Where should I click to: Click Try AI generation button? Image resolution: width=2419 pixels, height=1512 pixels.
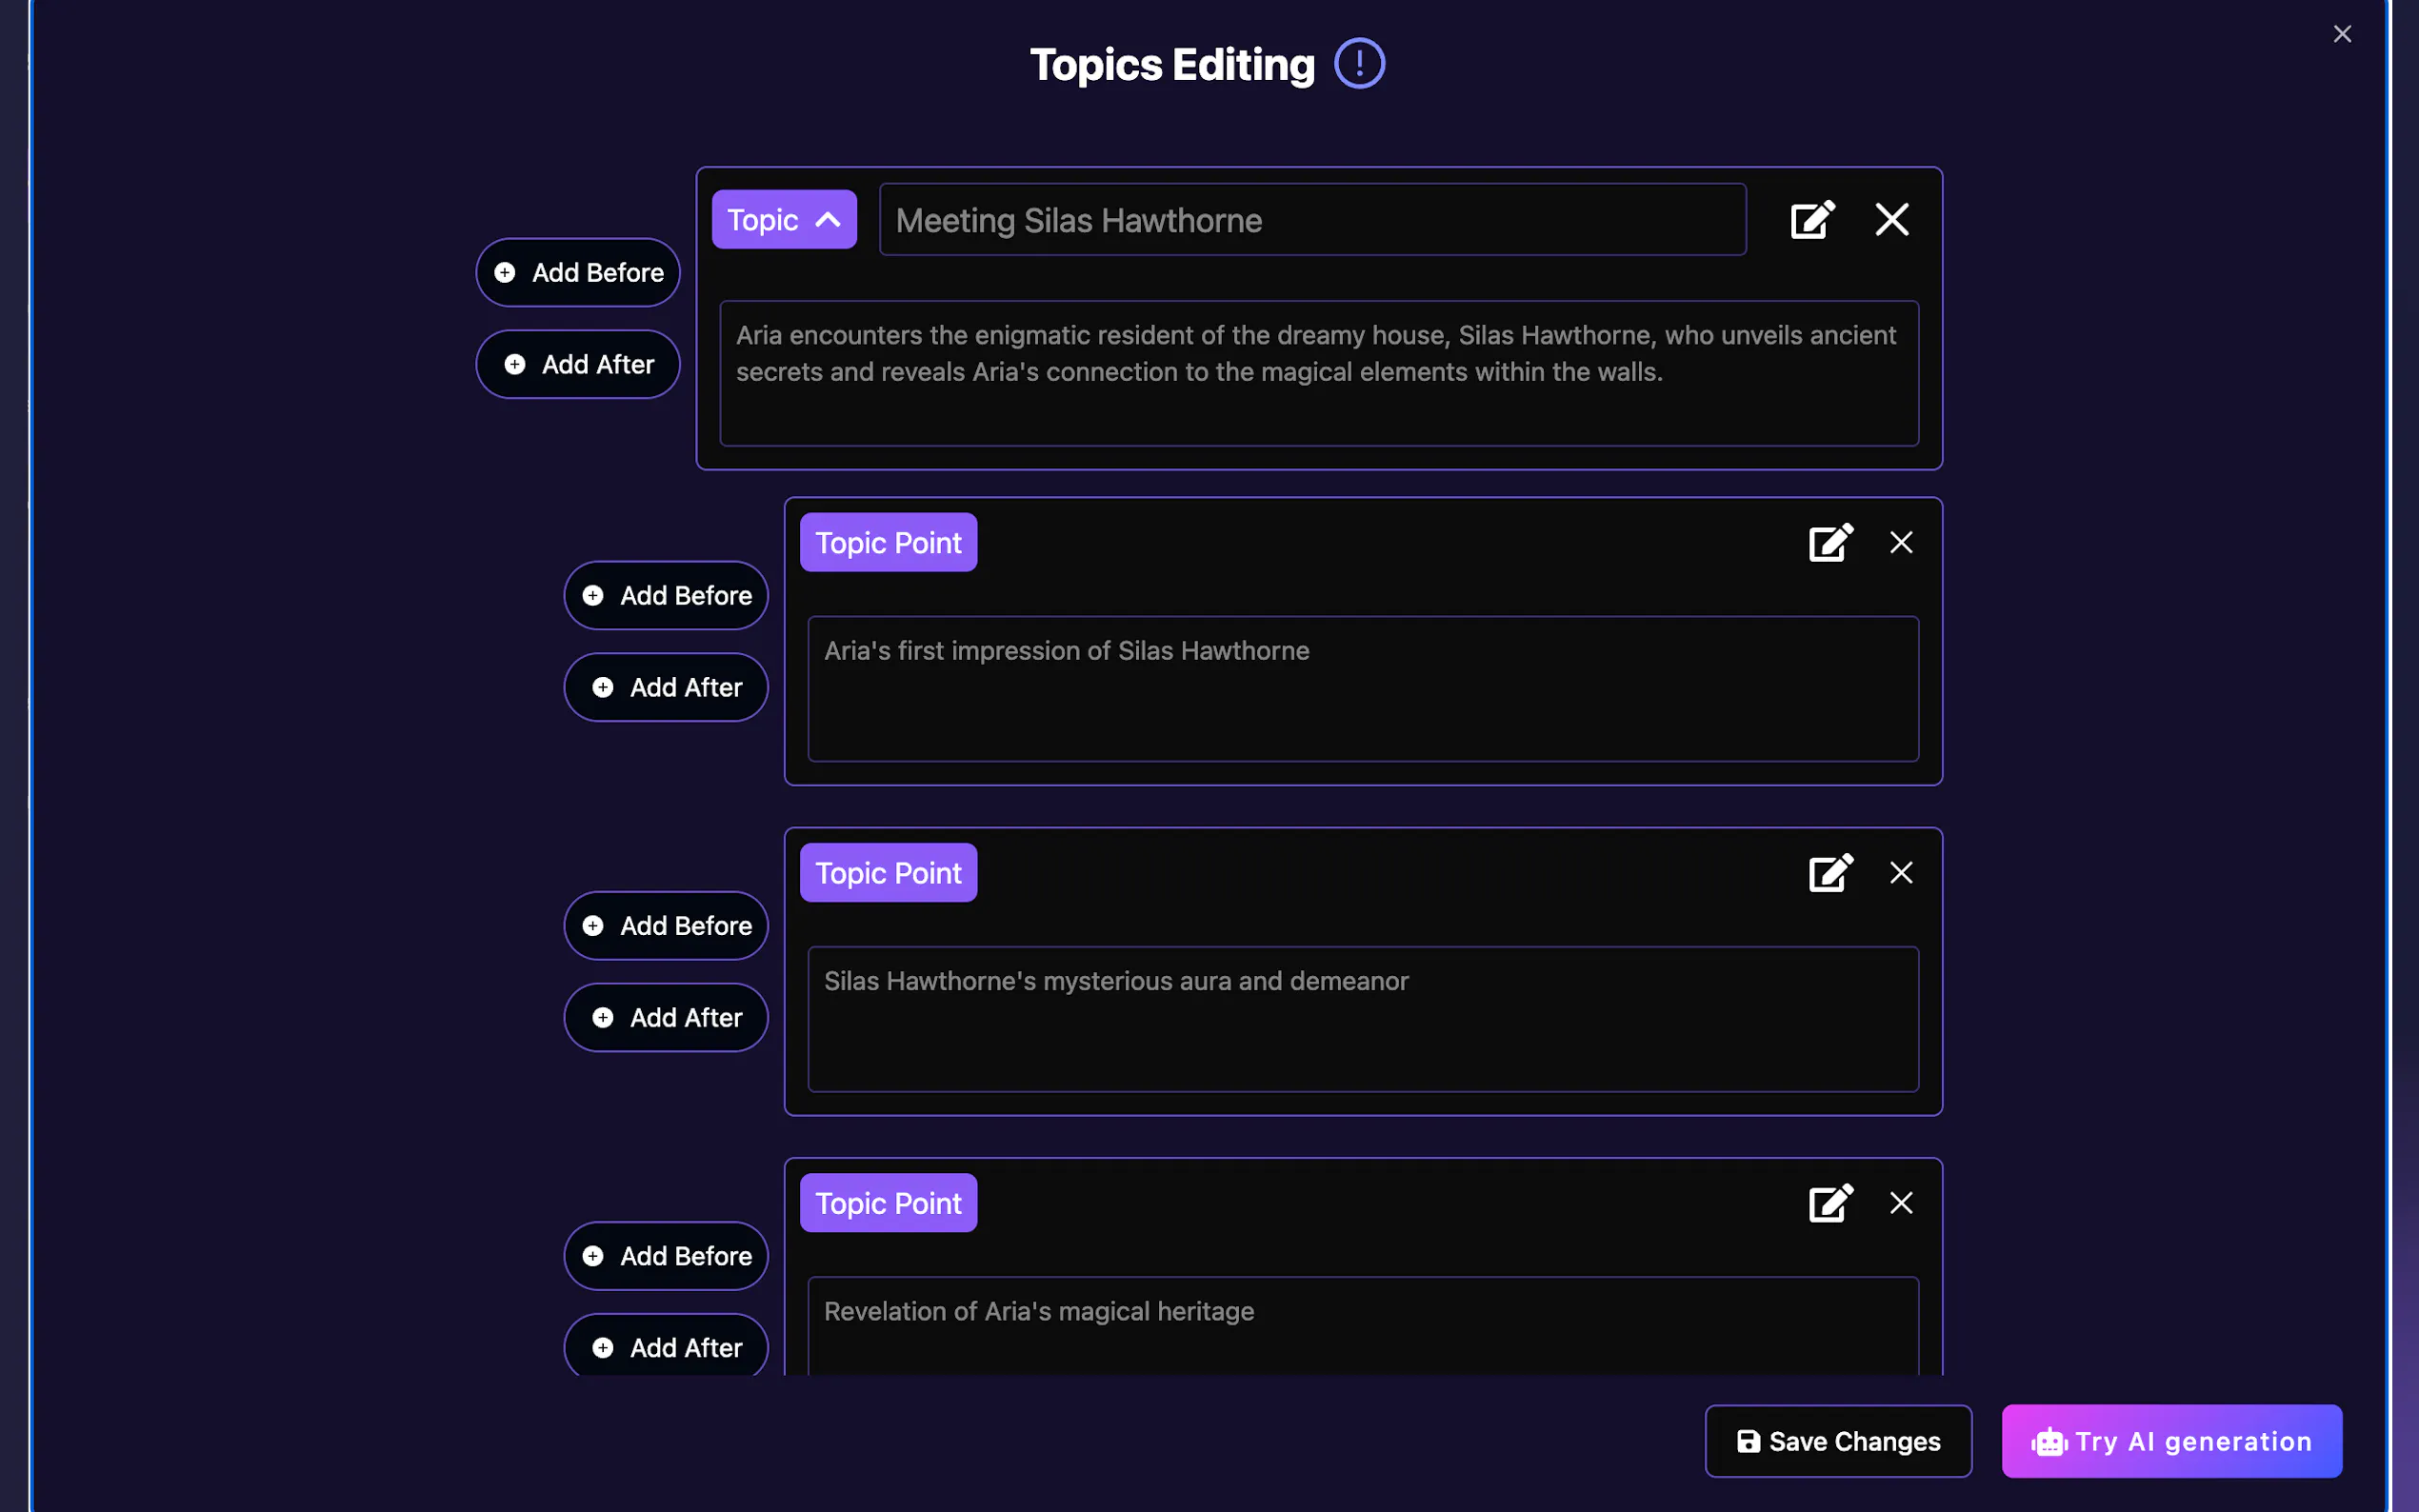click(x=2171, y=1441)
